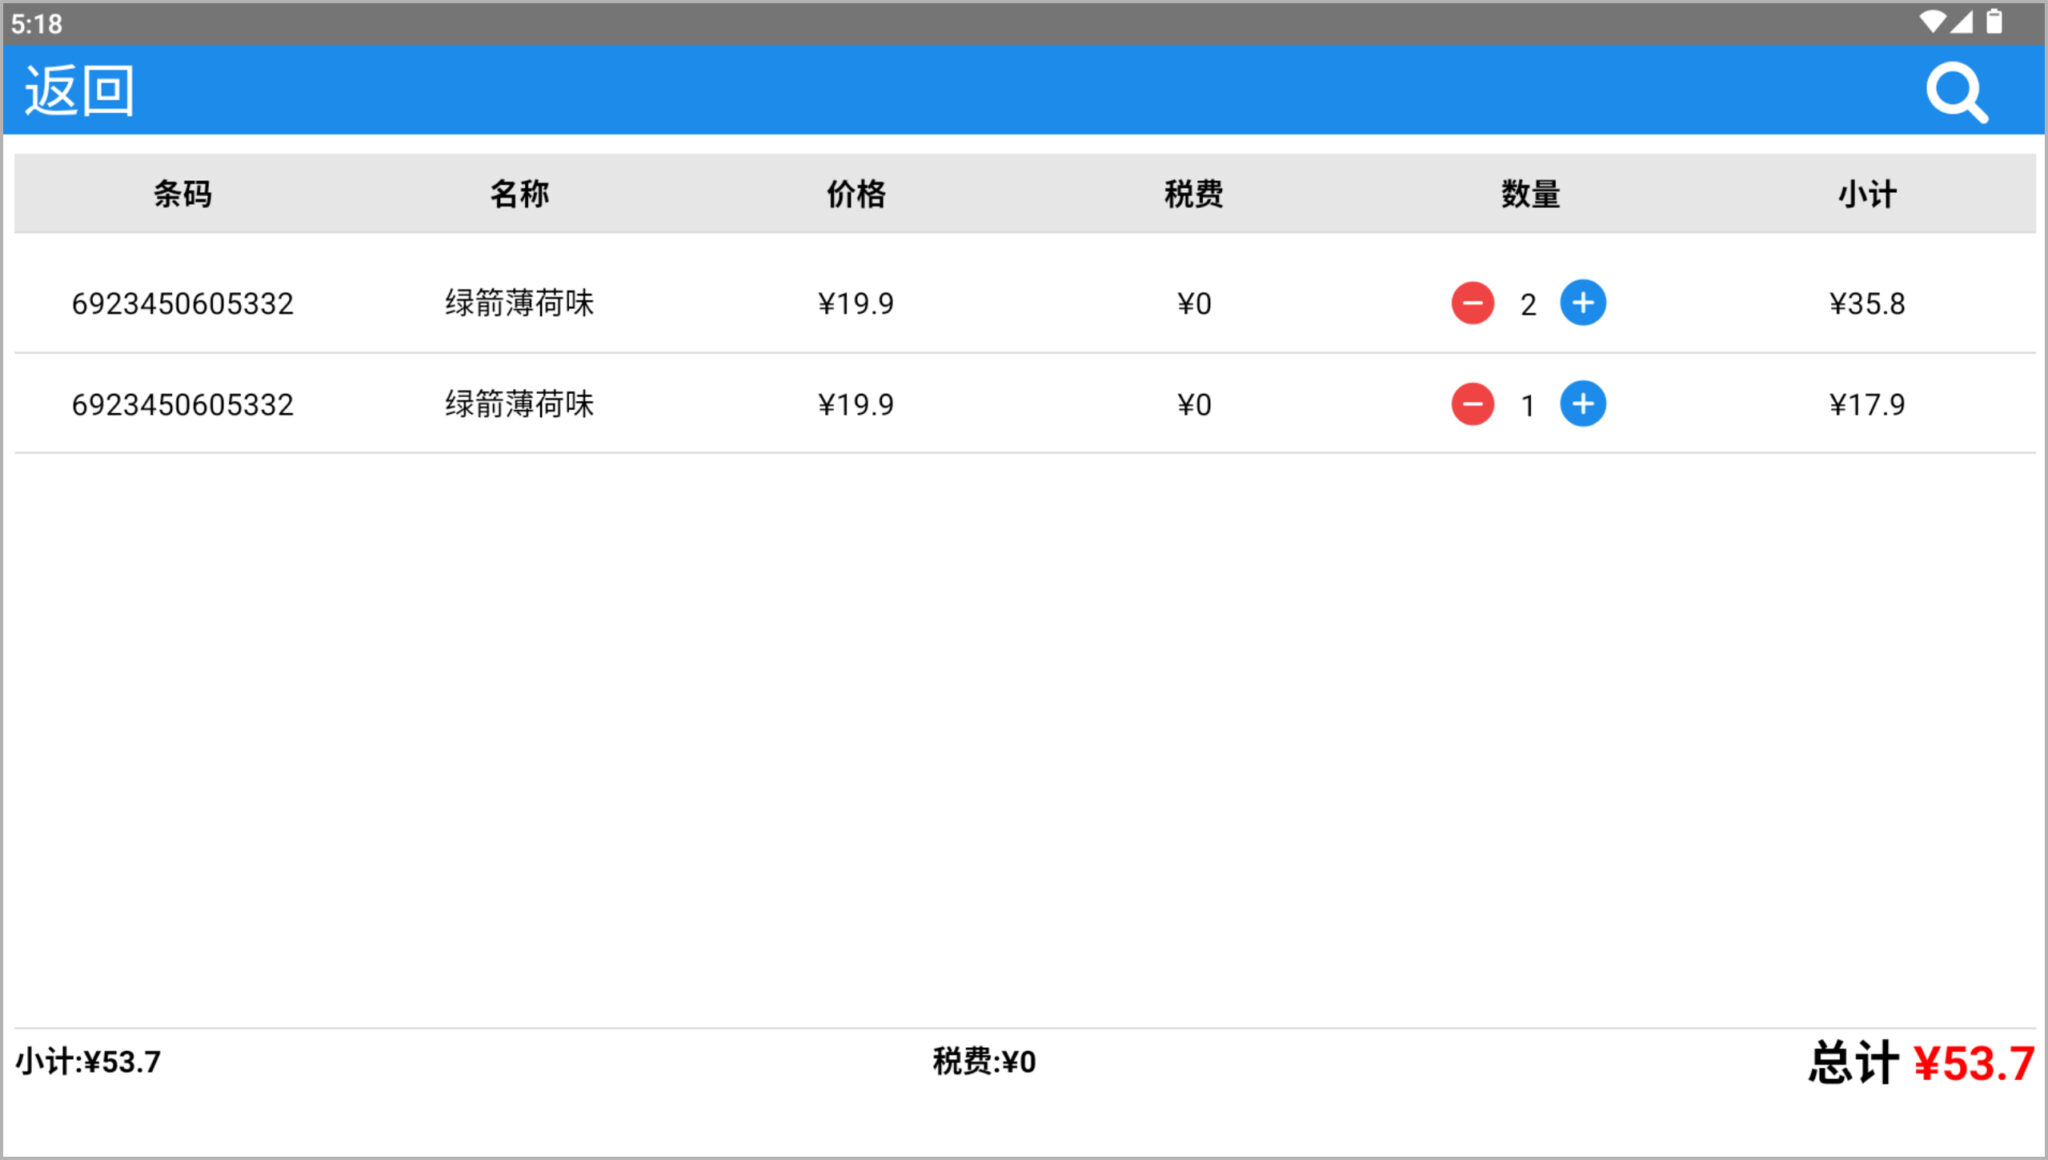
Task: Tap the bottom 税费:¥0 label
Action: coord(984,1061)
